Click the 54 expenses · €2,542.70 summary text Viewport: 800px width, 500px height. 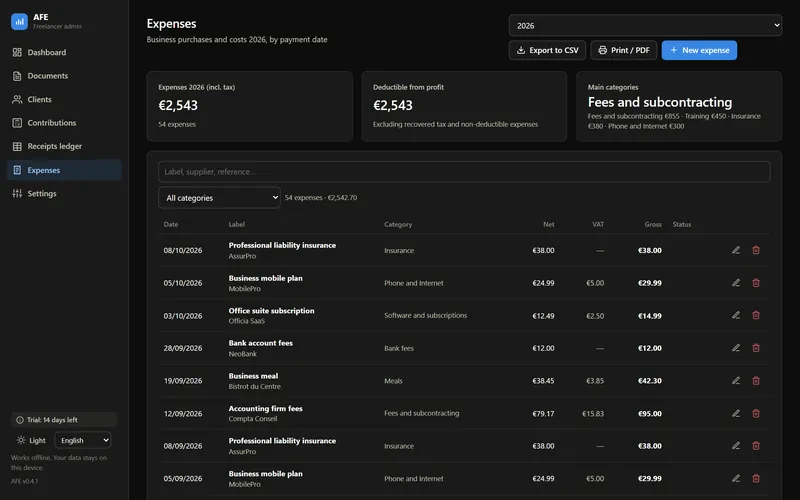[321, 197]
